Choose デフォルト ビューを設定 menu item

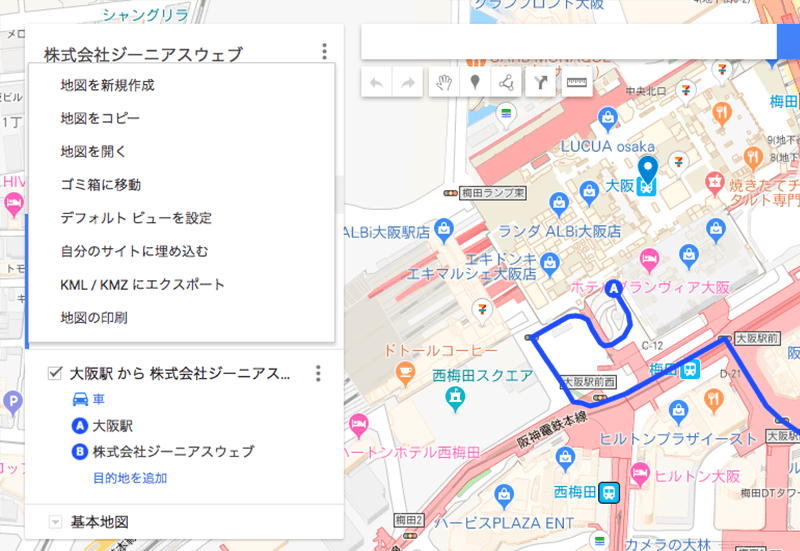(x=181, y=218)
